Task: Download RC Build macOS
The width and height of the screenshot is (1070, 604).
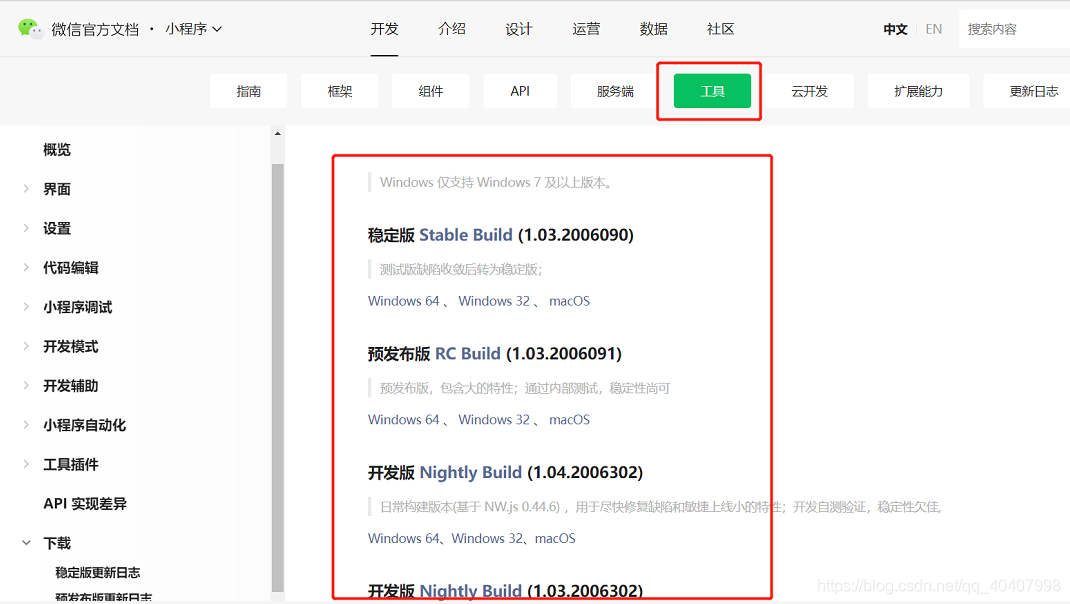Action: point(569,420)
